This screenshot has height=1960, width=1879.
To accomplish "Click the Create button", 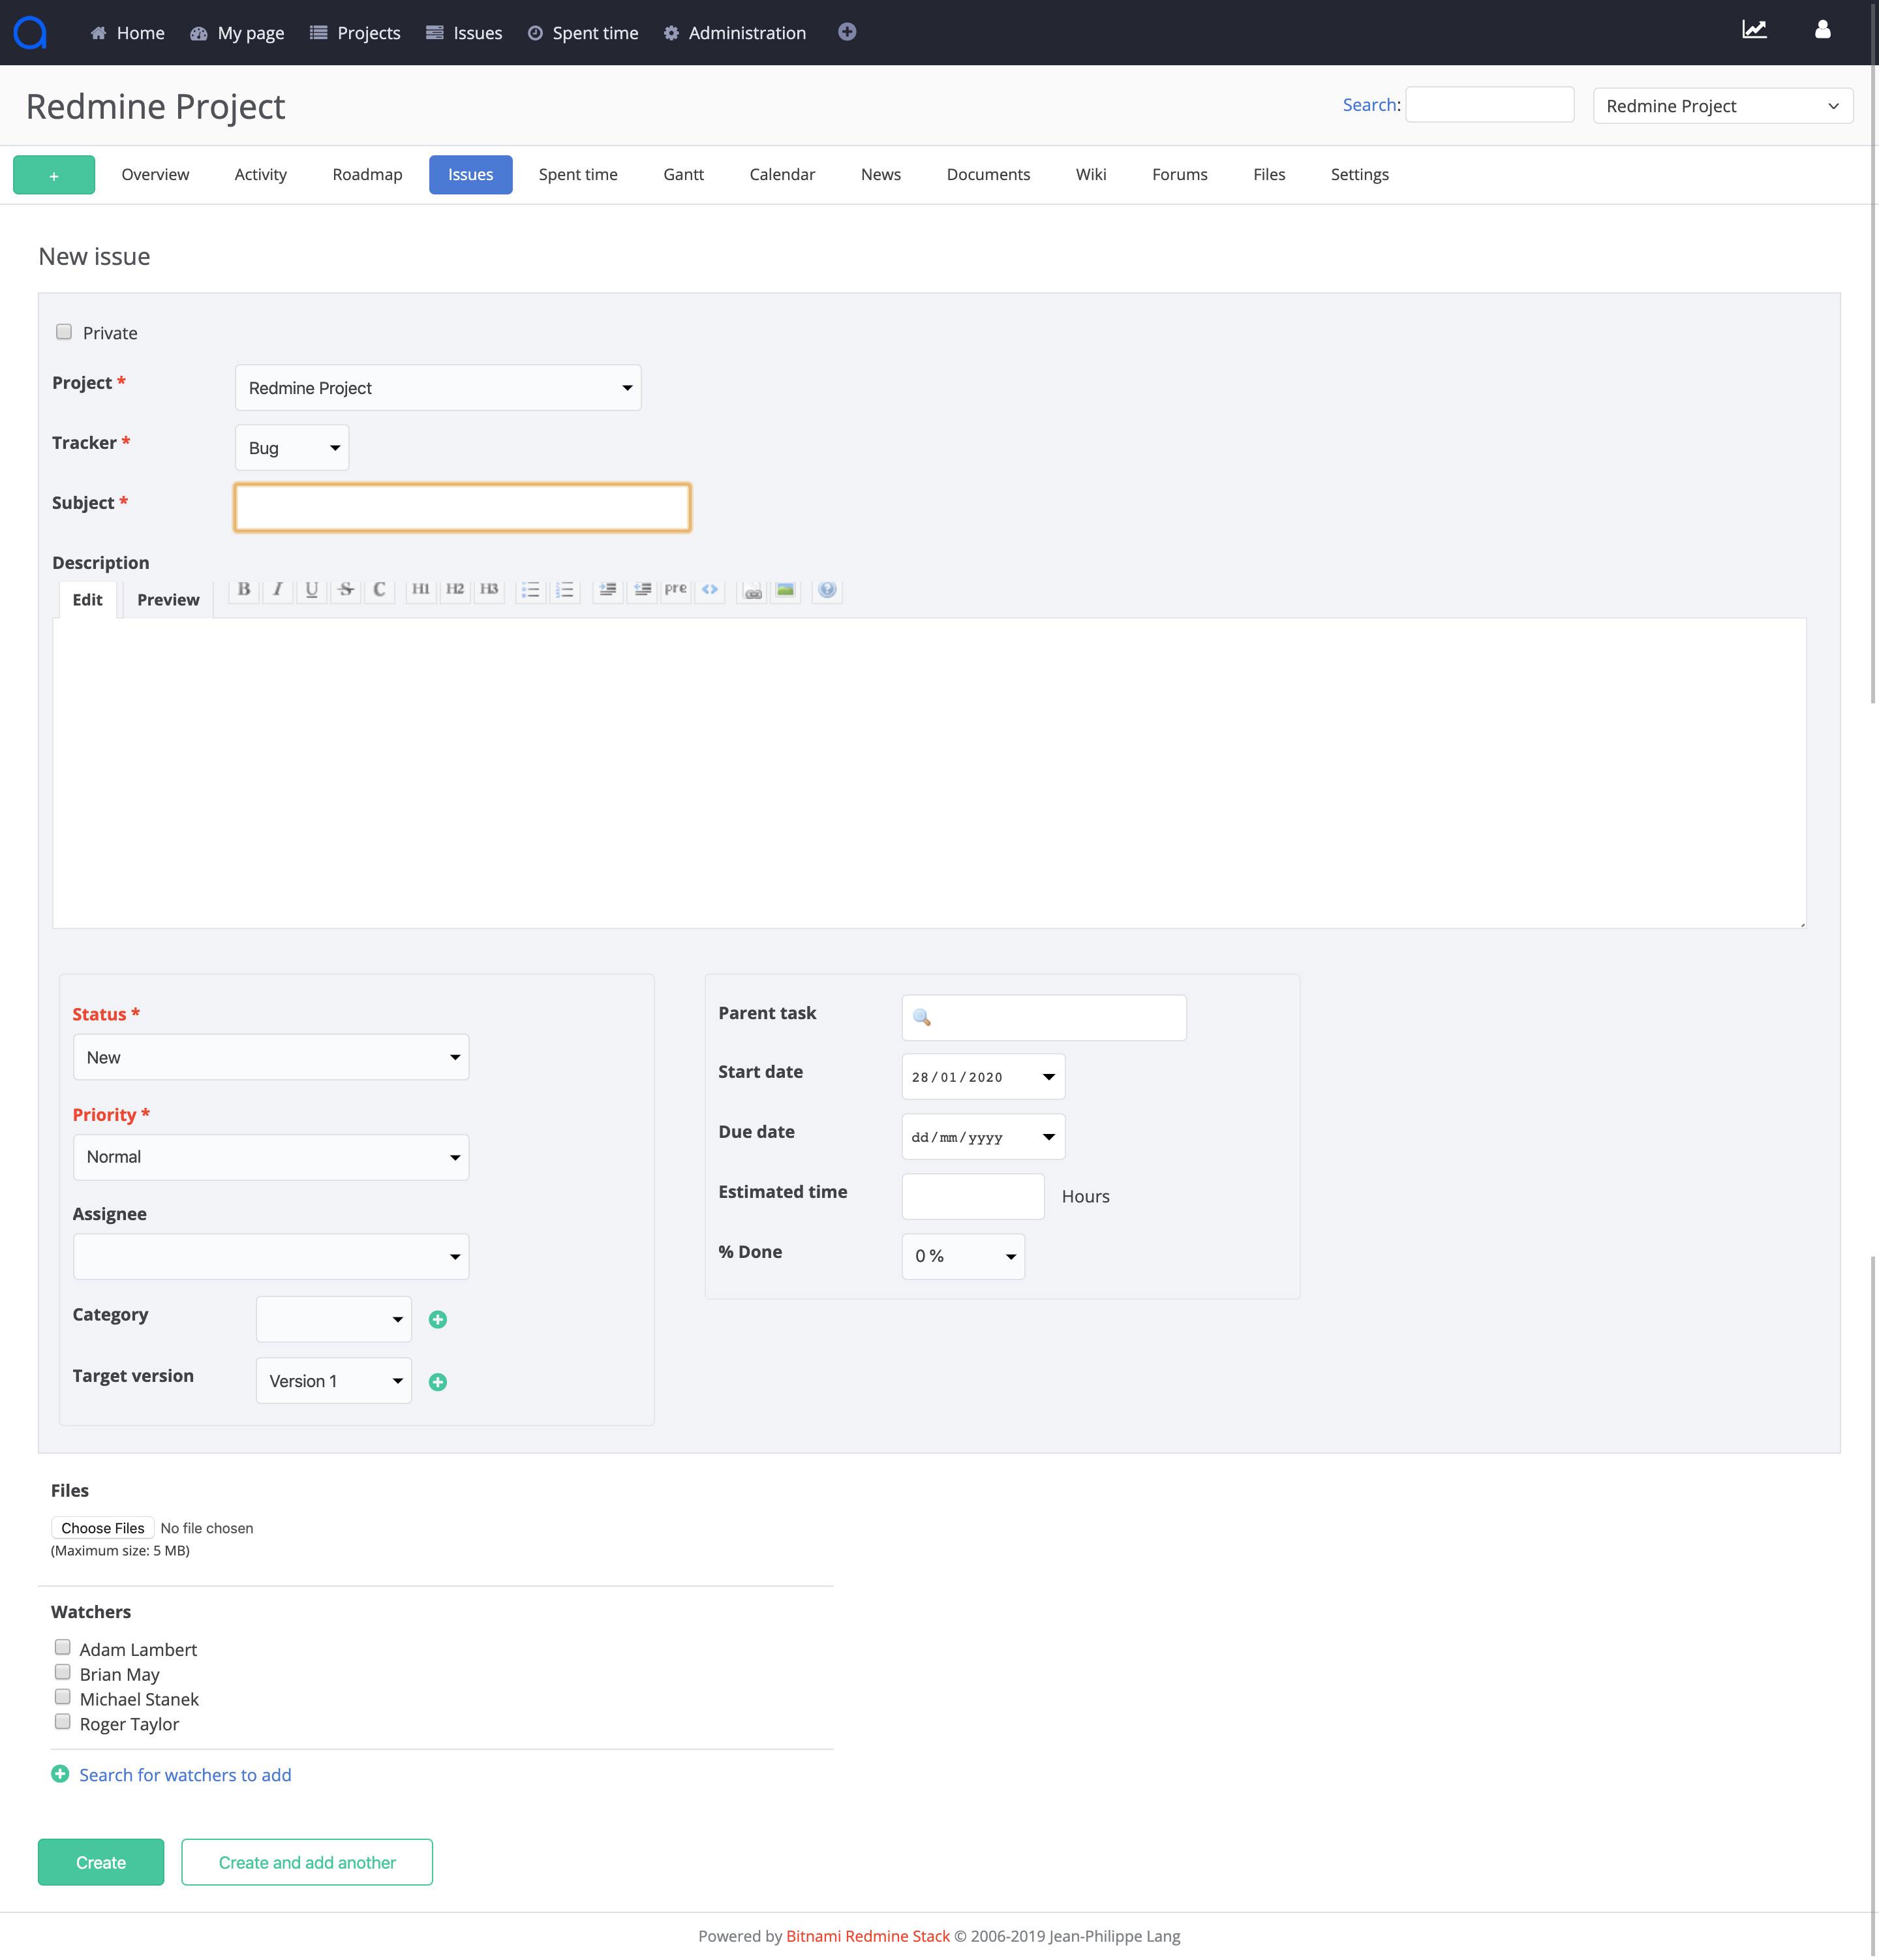I will (101, 1862).
